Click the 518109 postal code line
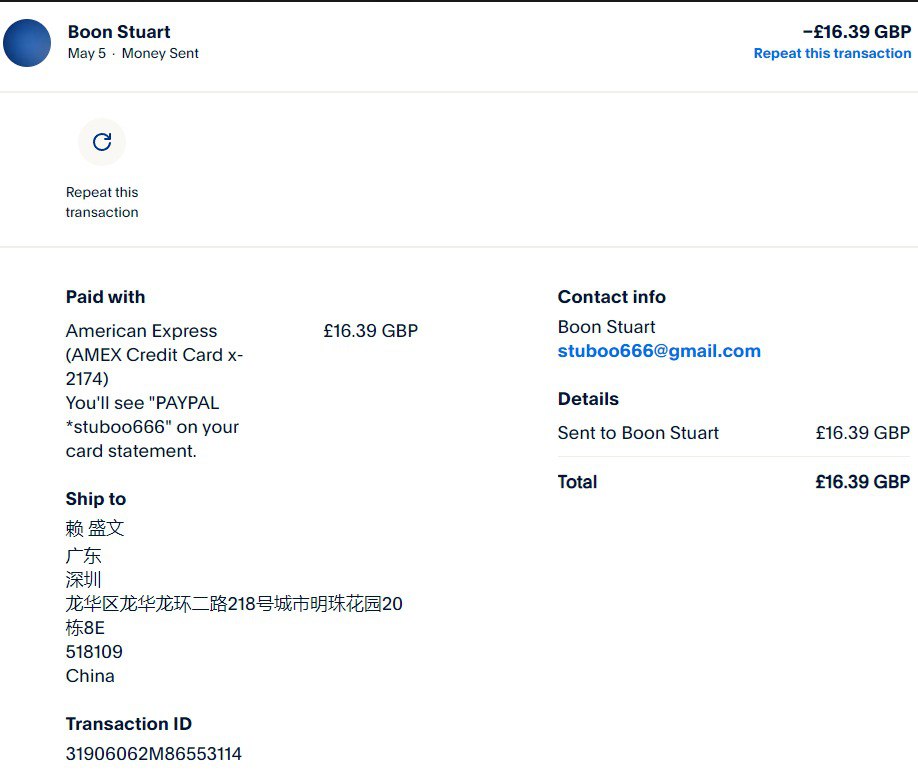 coord(94,652)
